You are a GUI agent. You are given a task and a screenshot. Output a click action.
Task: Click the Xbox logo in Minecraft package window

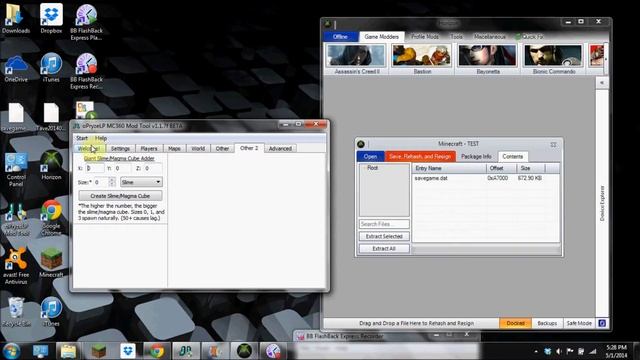coord(361,144)
